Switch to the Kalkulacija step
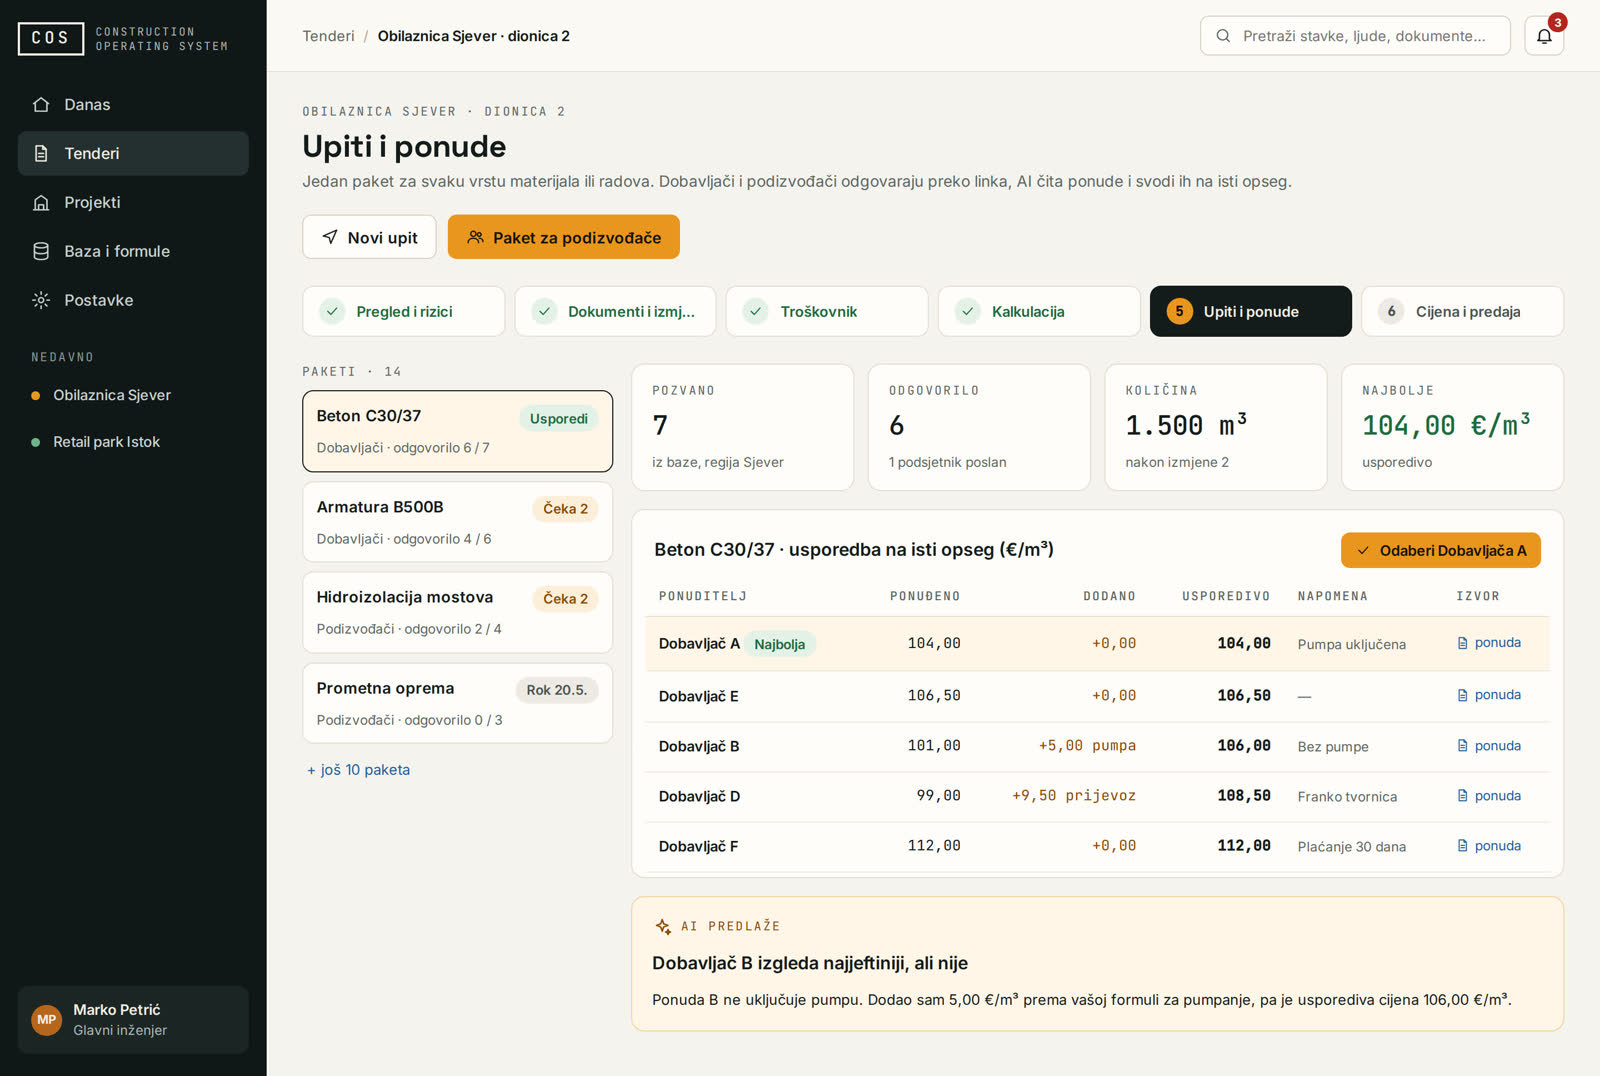This screenshot has height=1076, width=1600. pyautogui.click(x=1039, y=311)
